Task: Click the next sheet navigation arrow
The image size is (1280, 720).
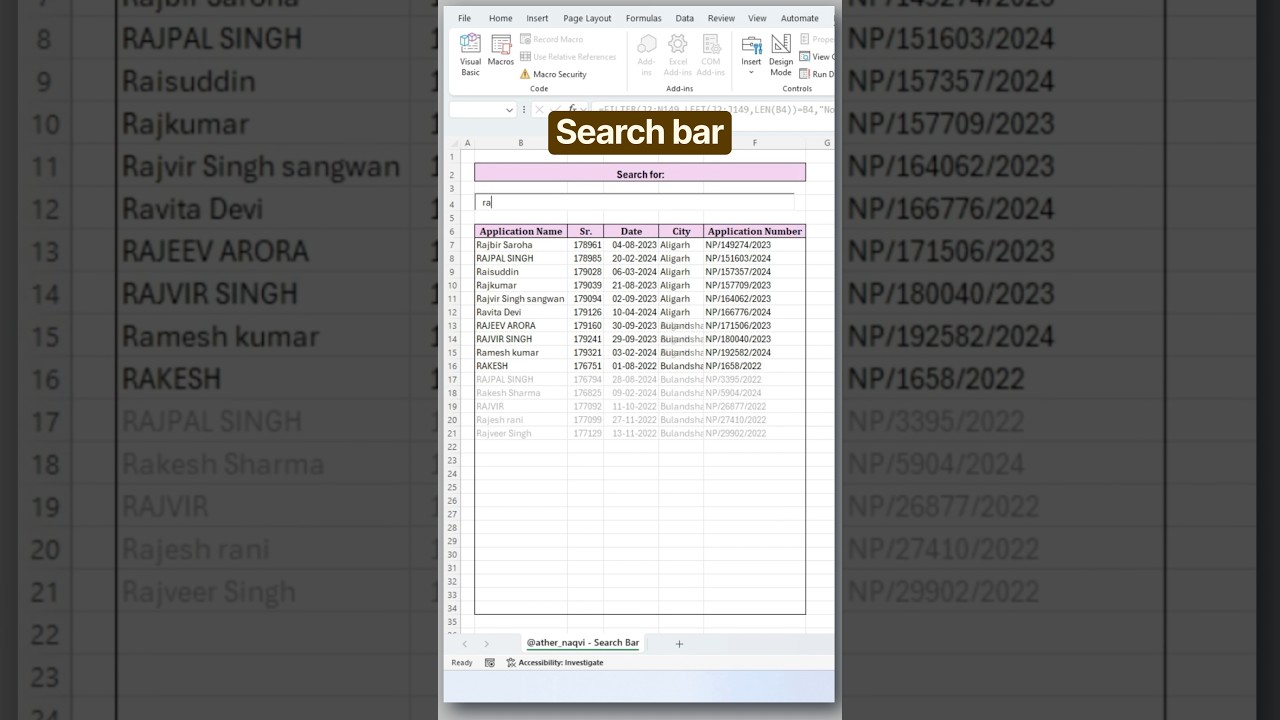Action: click(486, 644)
